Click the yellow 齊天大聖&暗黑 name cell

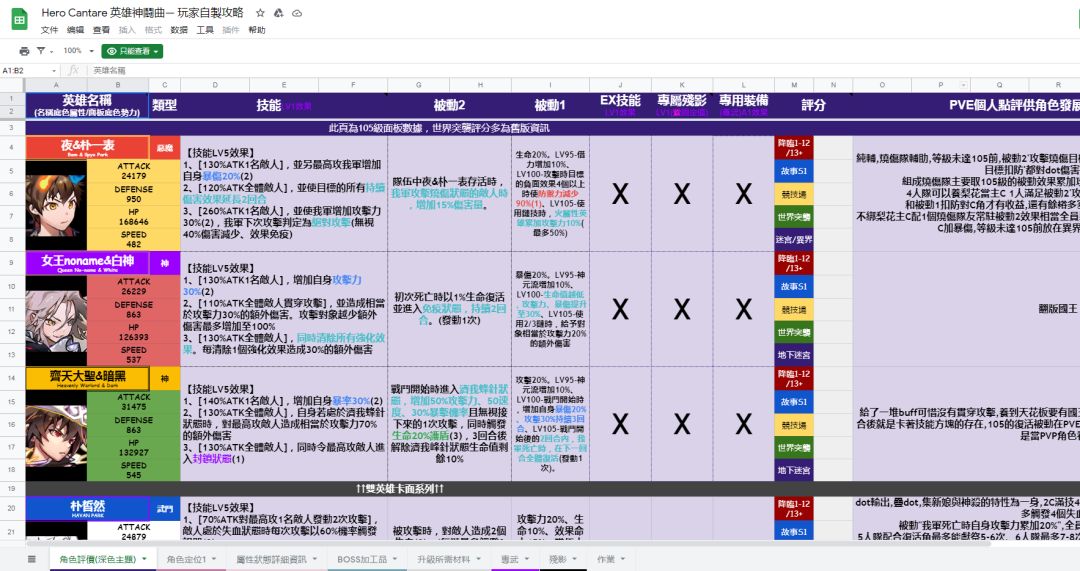(x=87, y=378)
